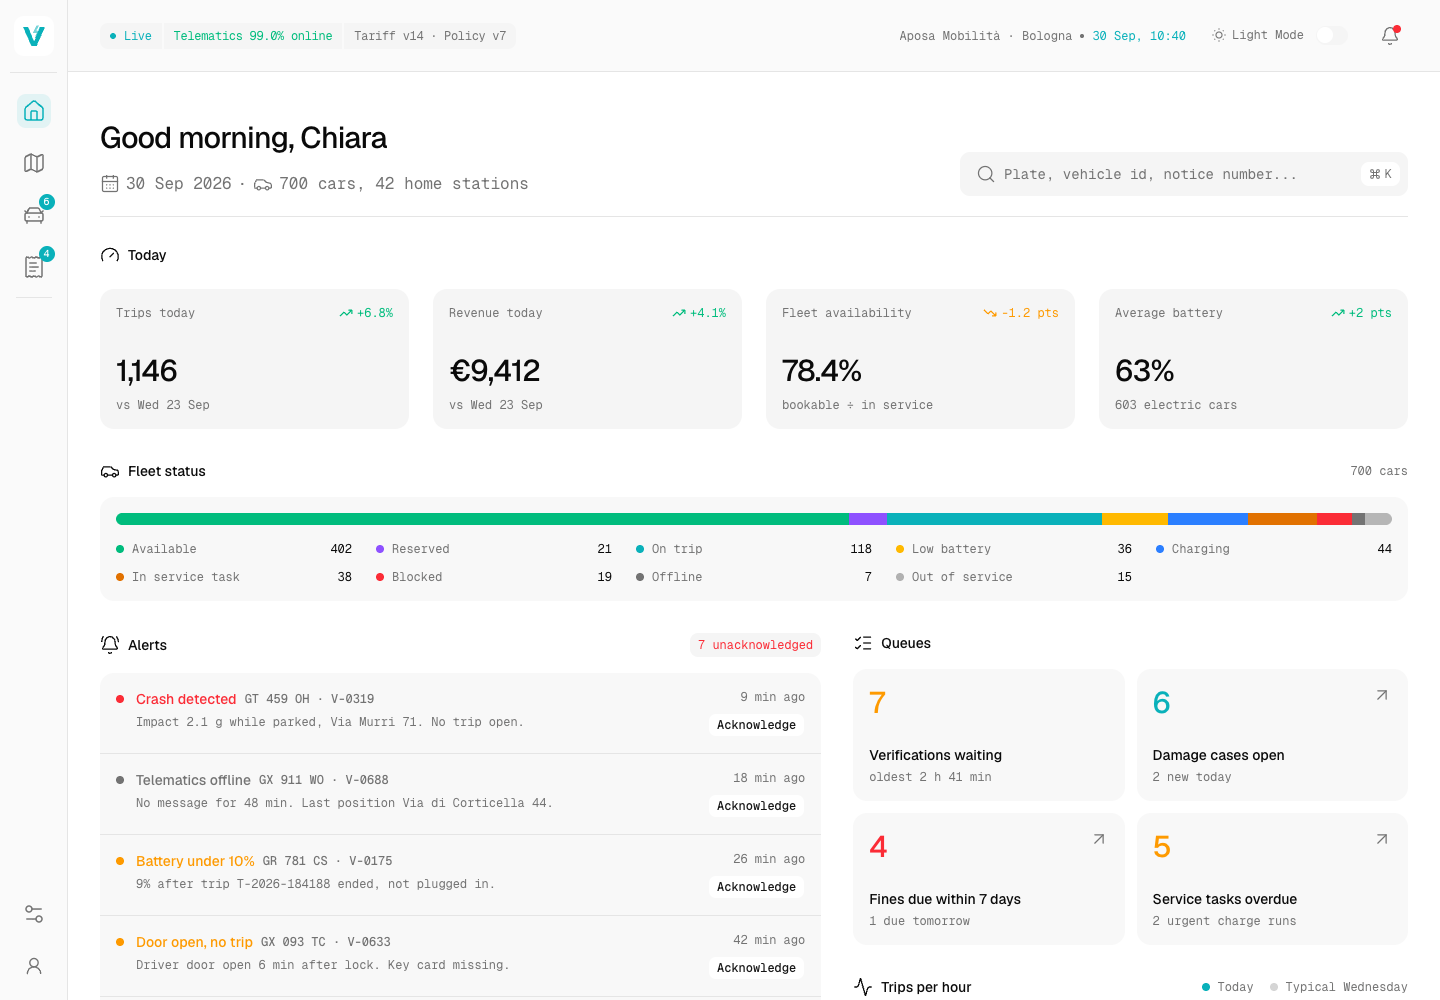Screen dimensions: 1440x1000
Task: Focus the plate and vehicle id search field
Action: (x=1184, y=174)
